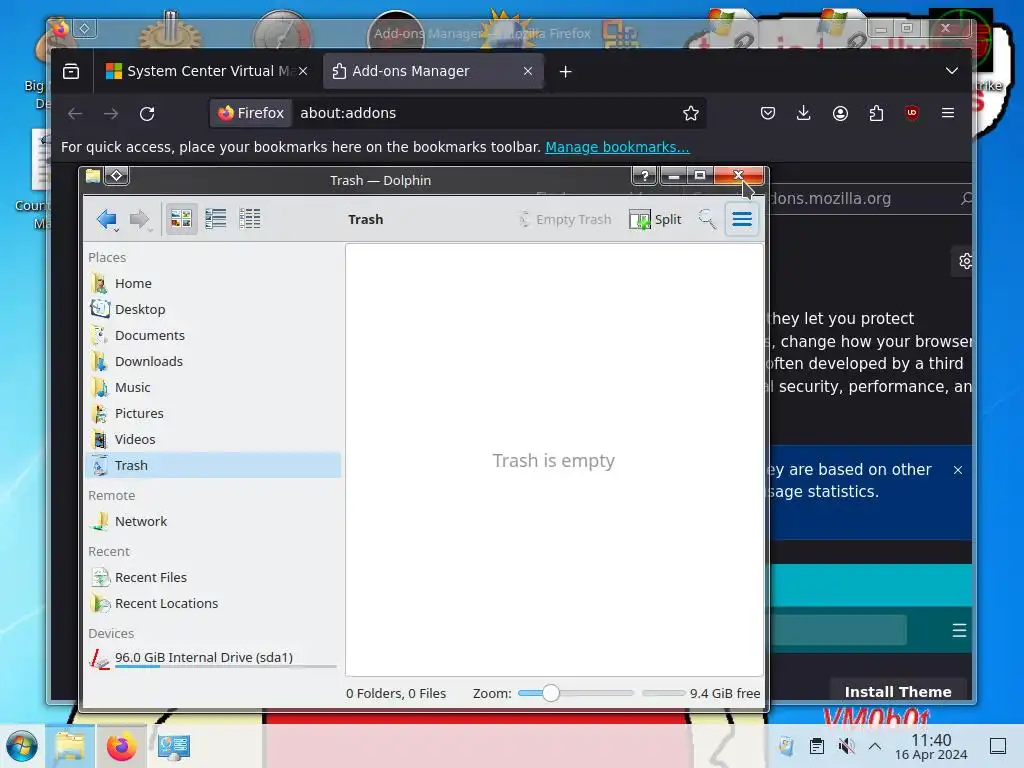The image size is (1024, 768).
Task: Click Firefox back navigation arrow
Action: pyautogui.click(x=75, y=114)
